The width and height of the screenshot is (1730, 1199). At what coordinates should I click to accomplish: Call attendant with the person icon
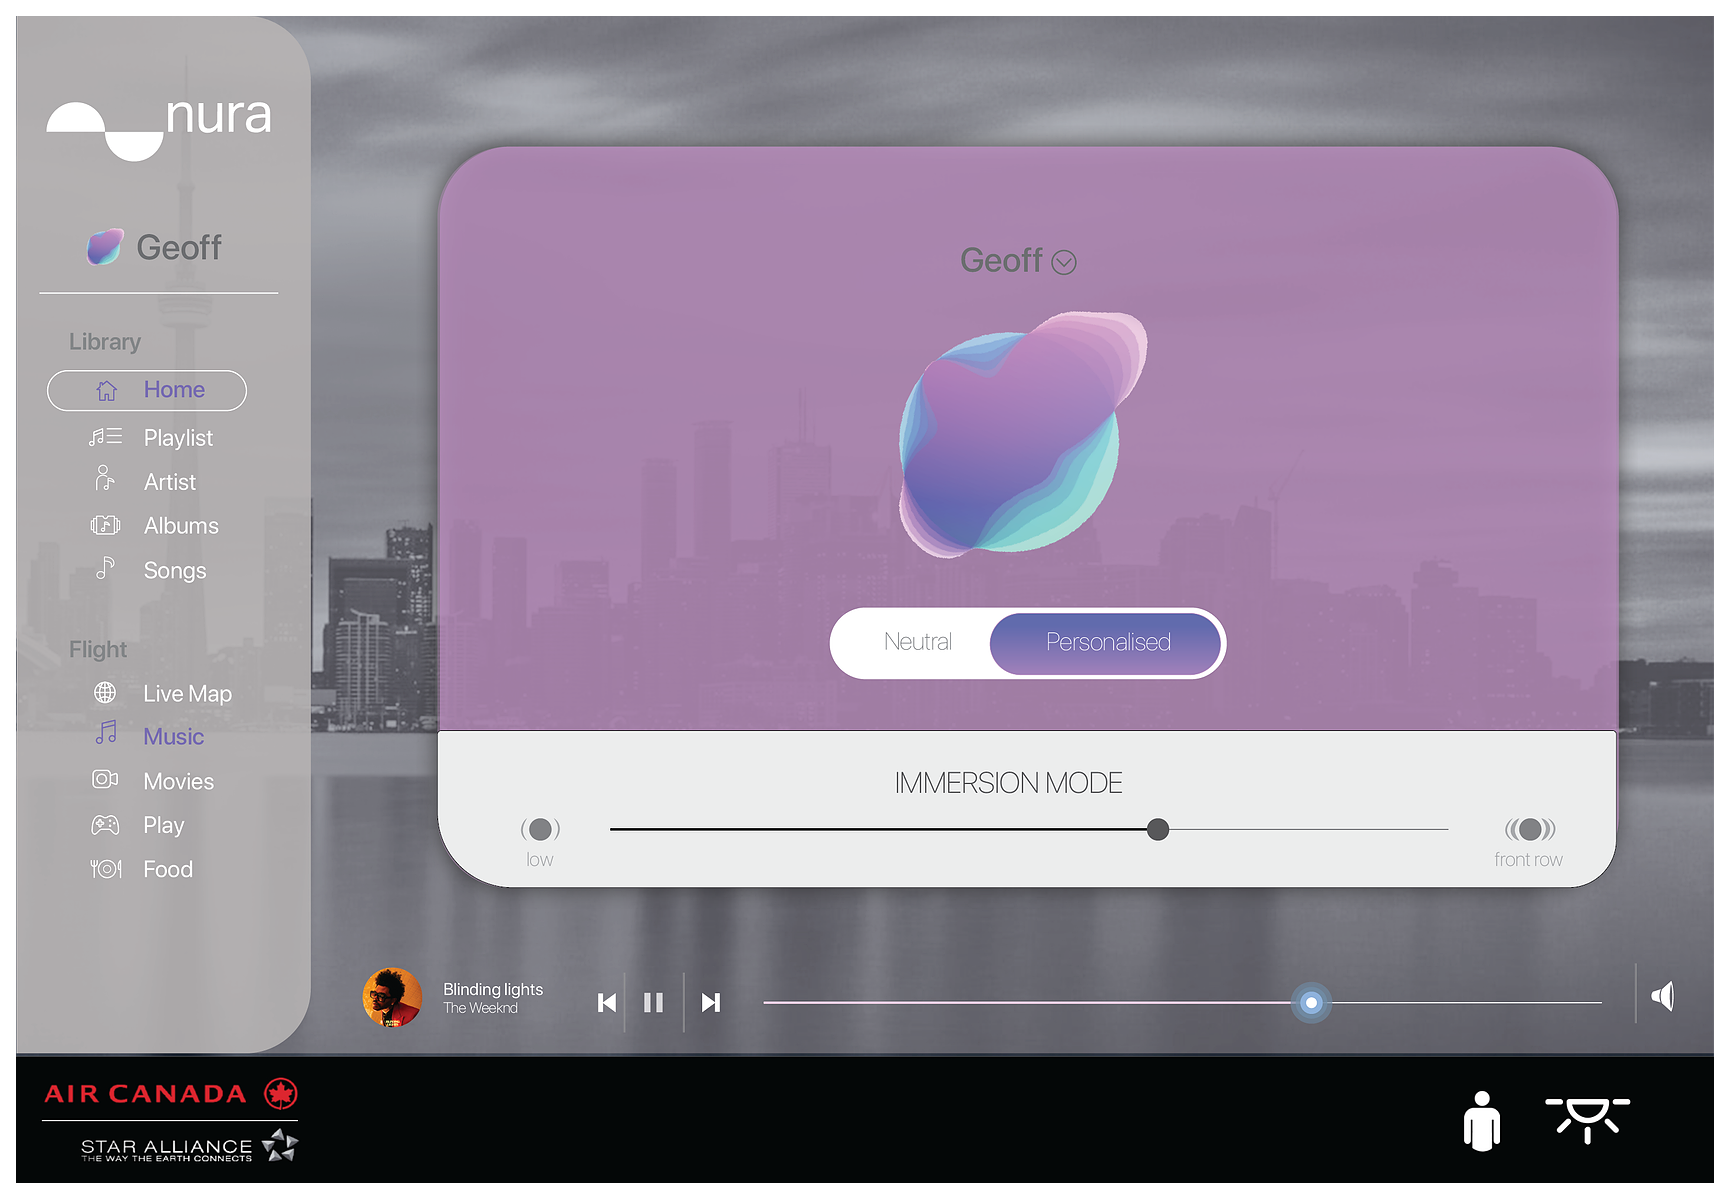pos(1482,1121)
